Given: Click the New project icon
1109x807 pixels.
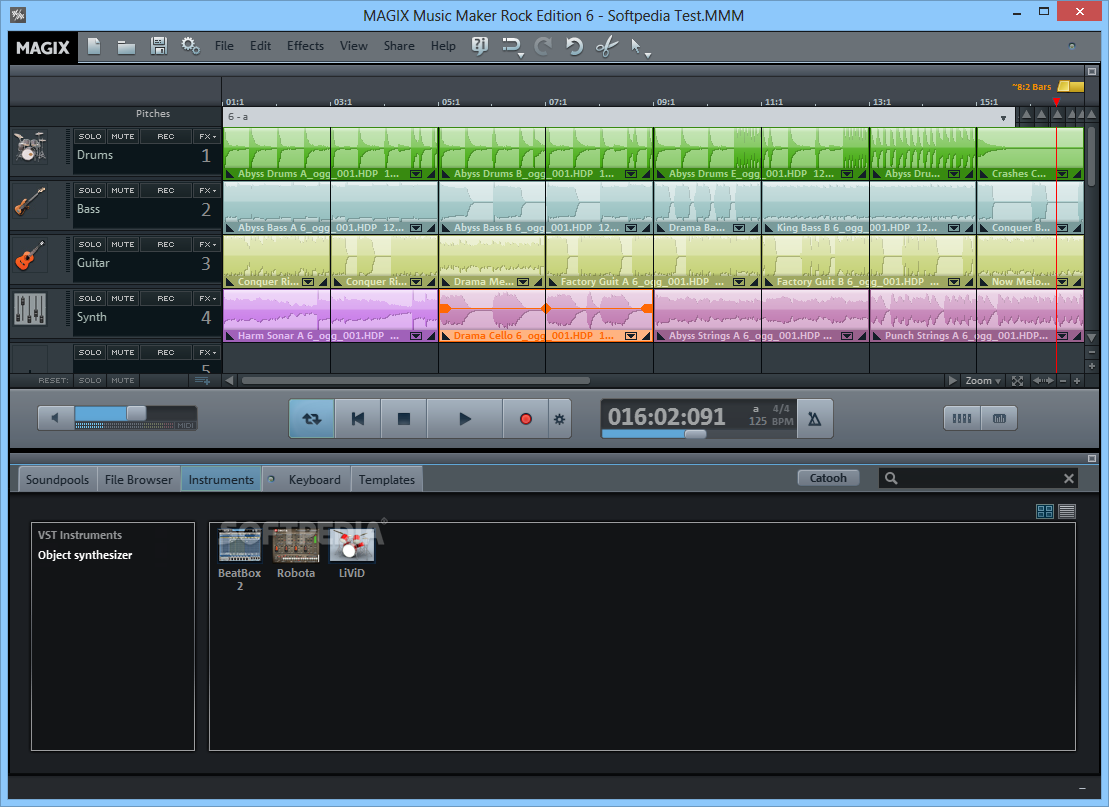Looking at the screenshot, I should click(94, 47).
